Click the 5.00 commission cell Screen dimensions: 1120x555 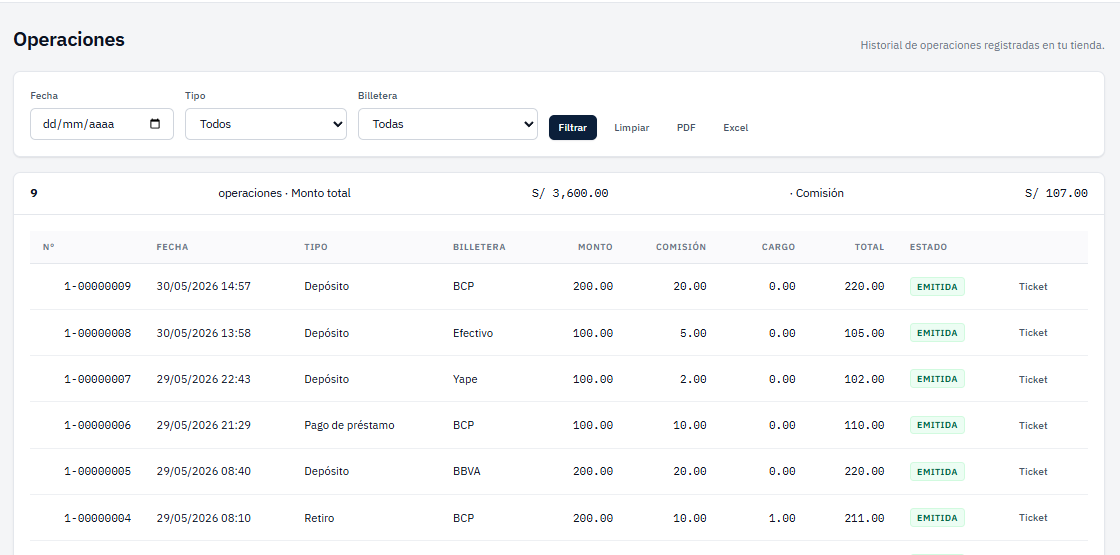(x=693, y=333)
